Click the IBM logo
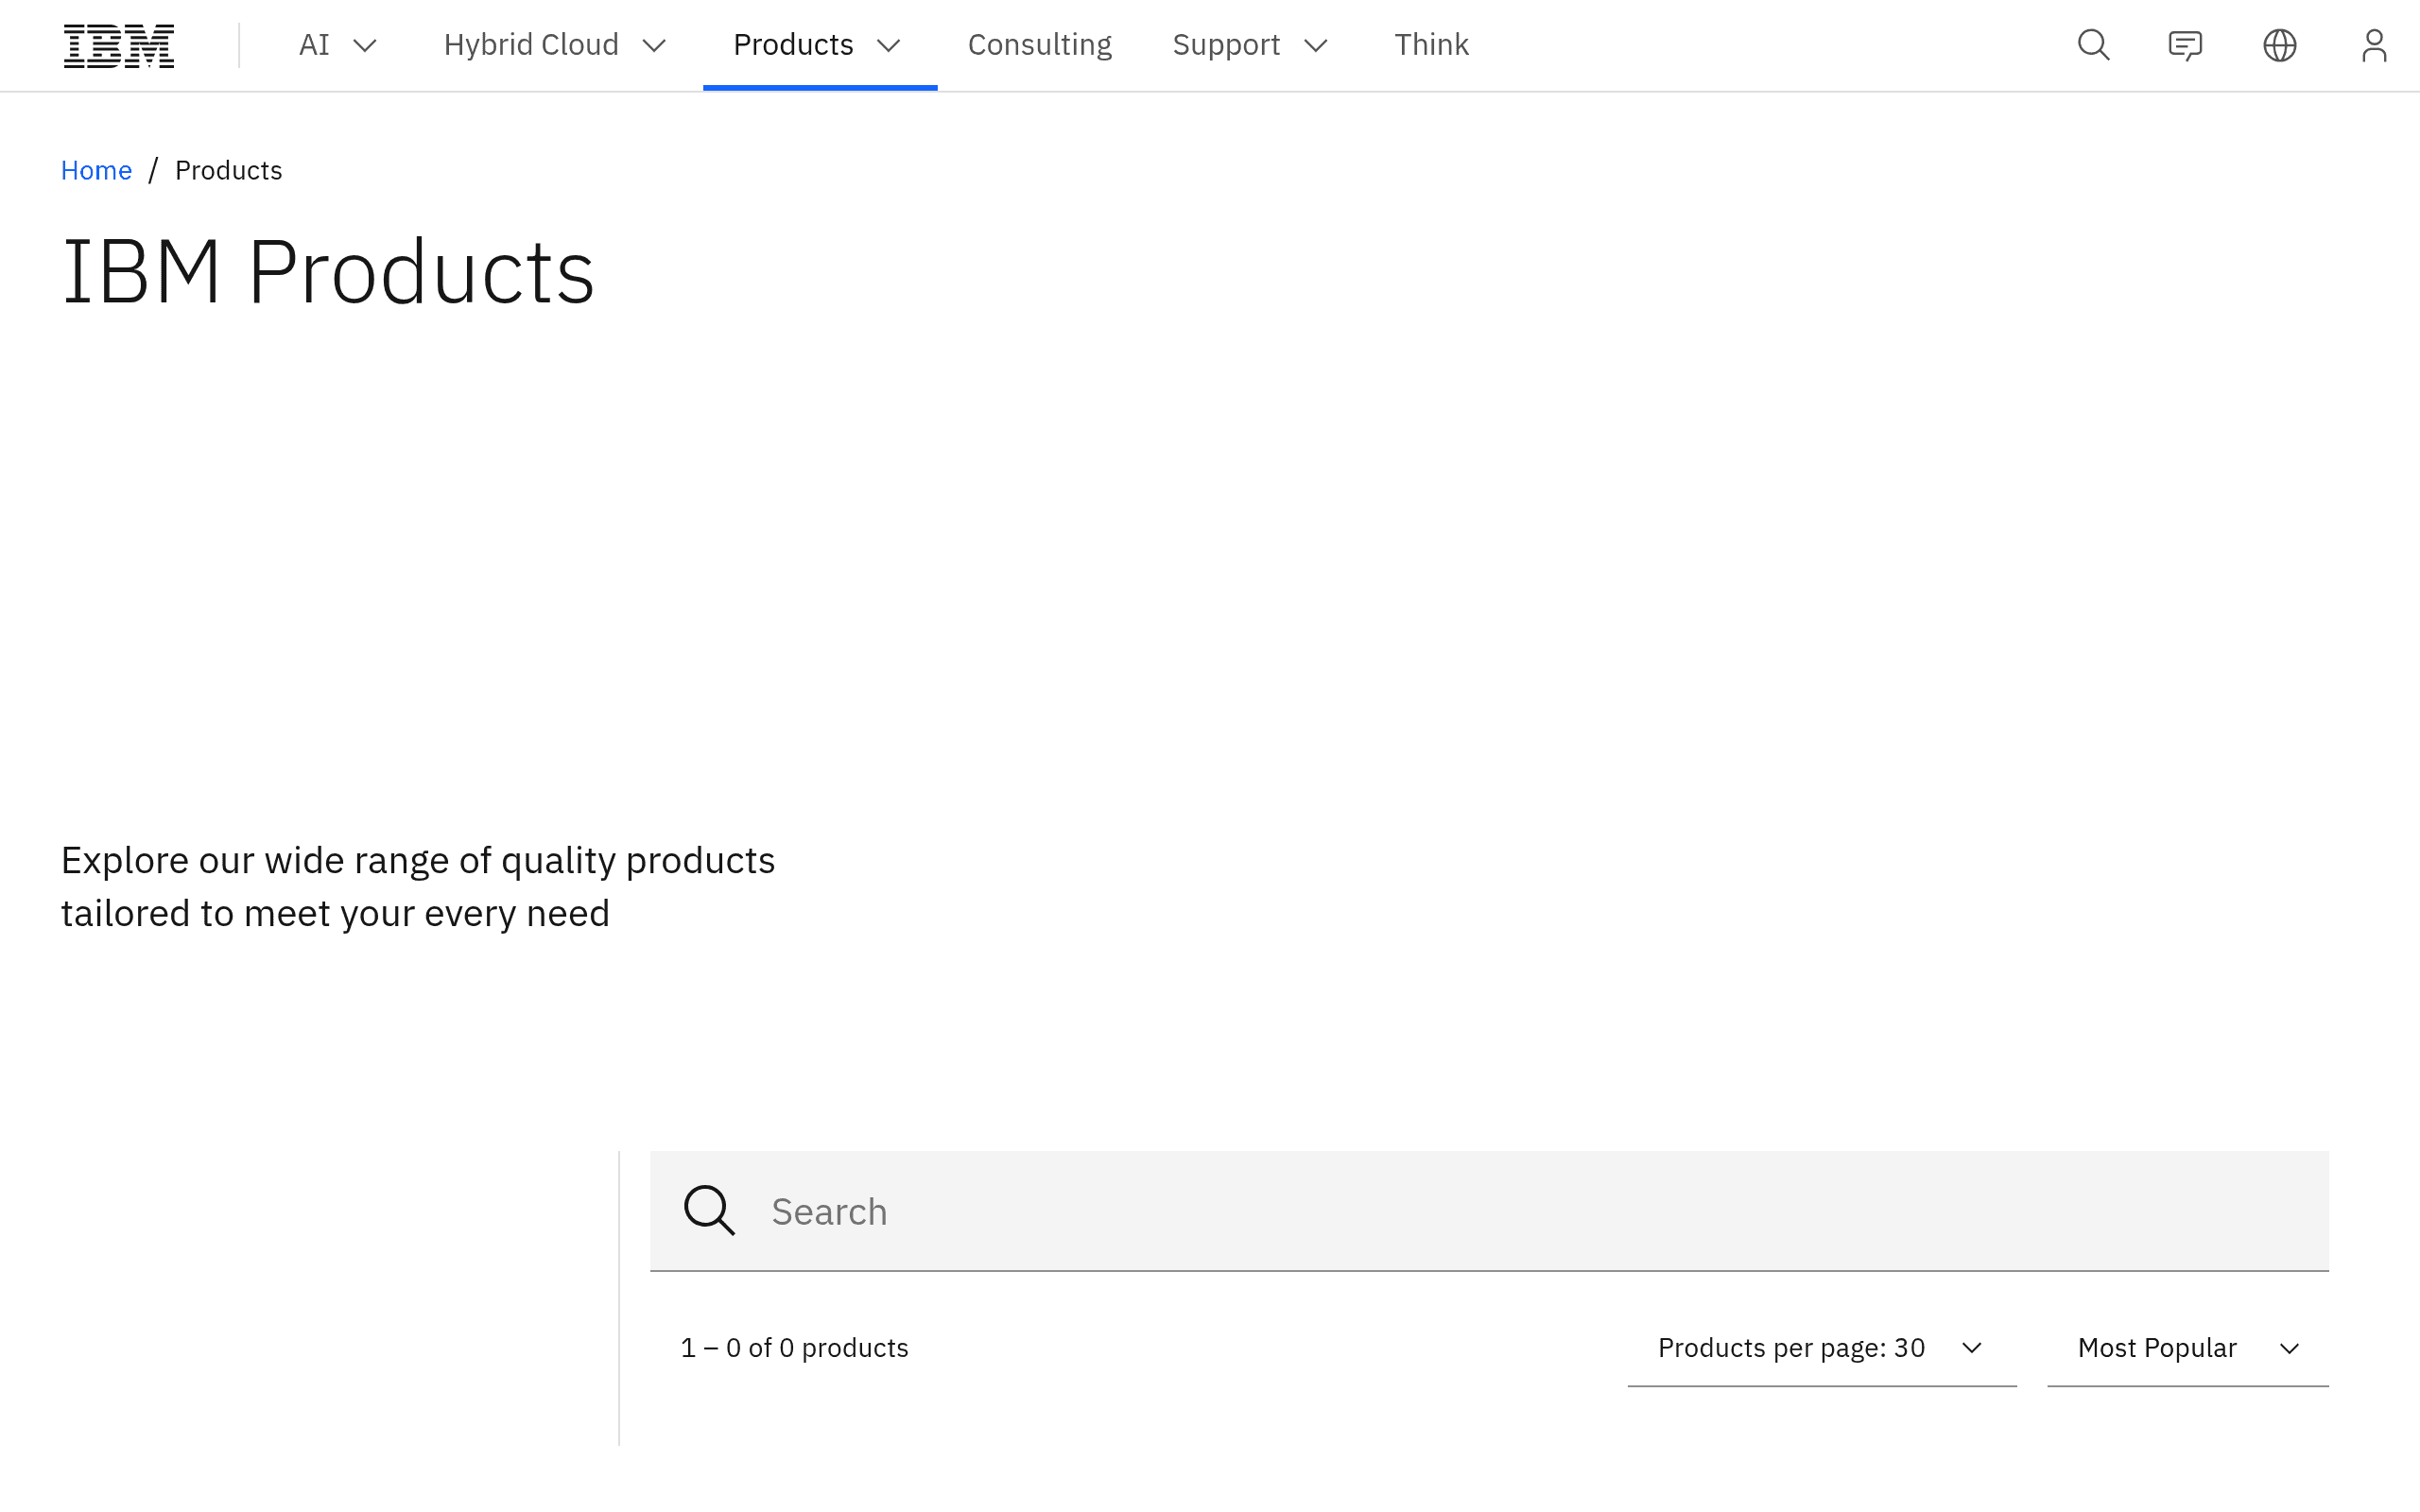The width and height of the screenshot is (2420, 1512). point(119,45)
